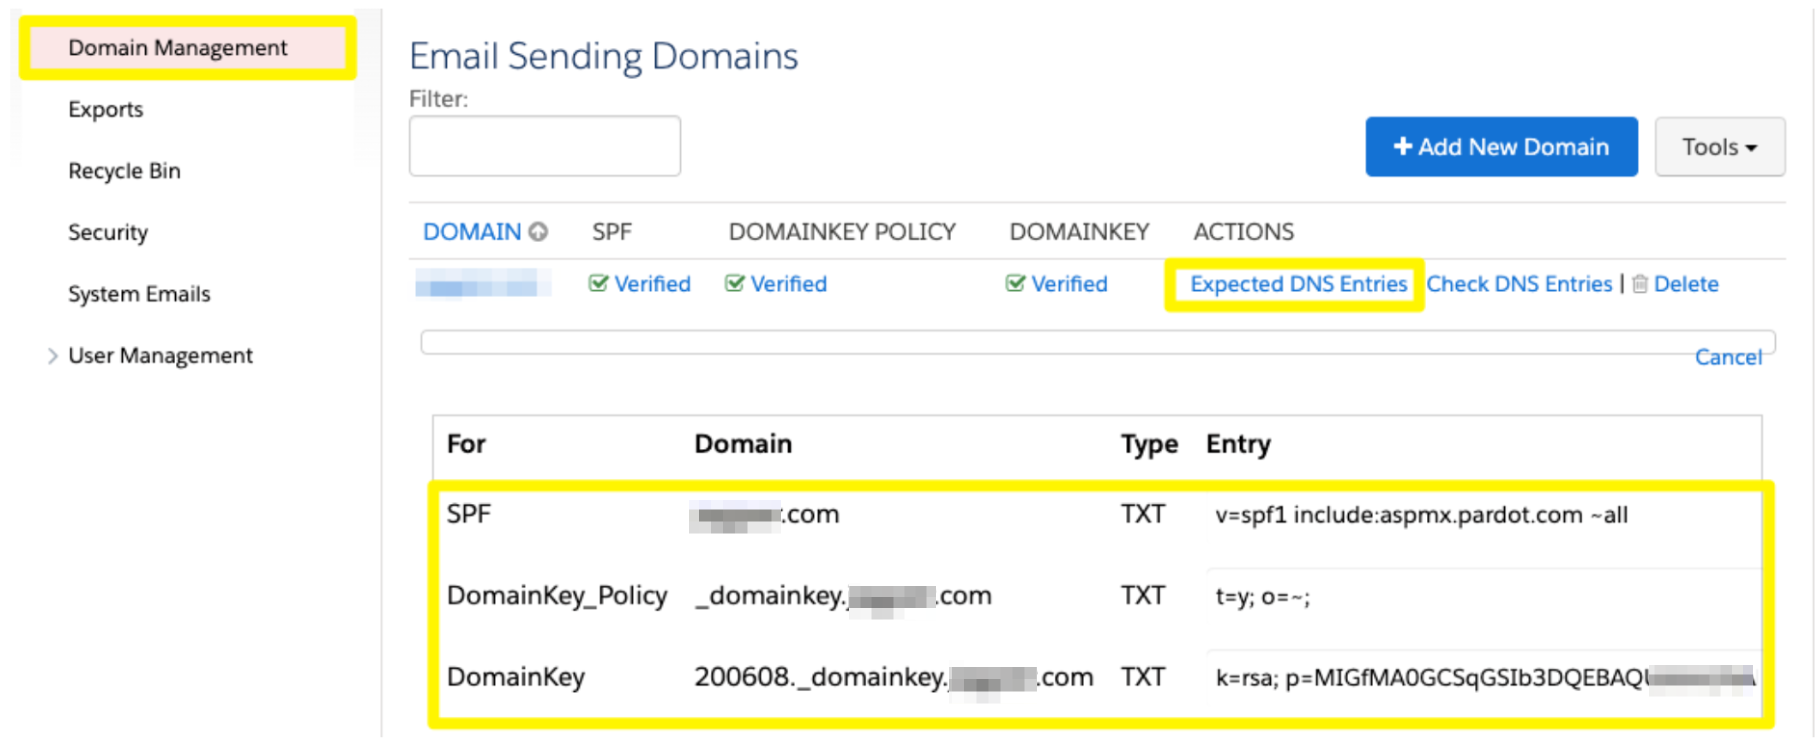
Task: Click the ACTIONS column header
Action: [x=1244, y=232]
